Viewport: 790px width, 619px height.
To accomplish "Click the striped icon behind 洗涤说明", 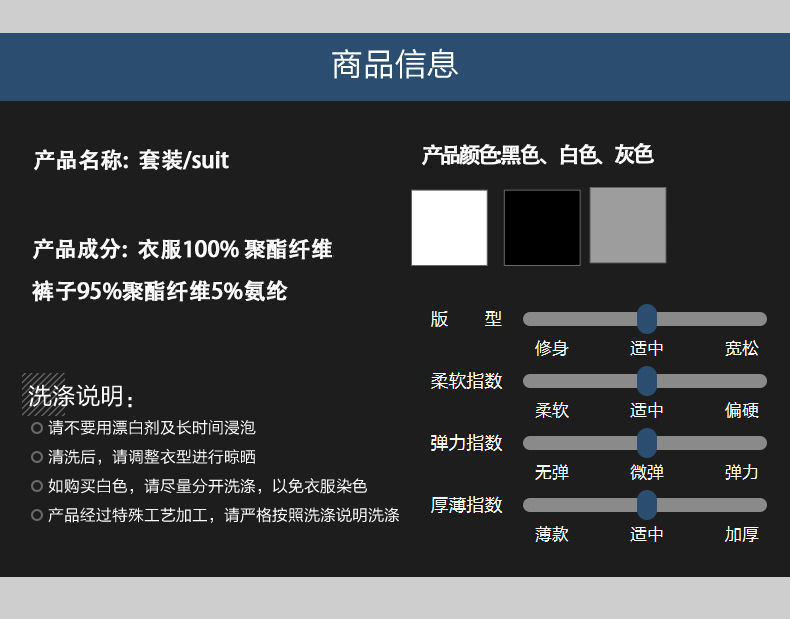I will coord(43,394).
